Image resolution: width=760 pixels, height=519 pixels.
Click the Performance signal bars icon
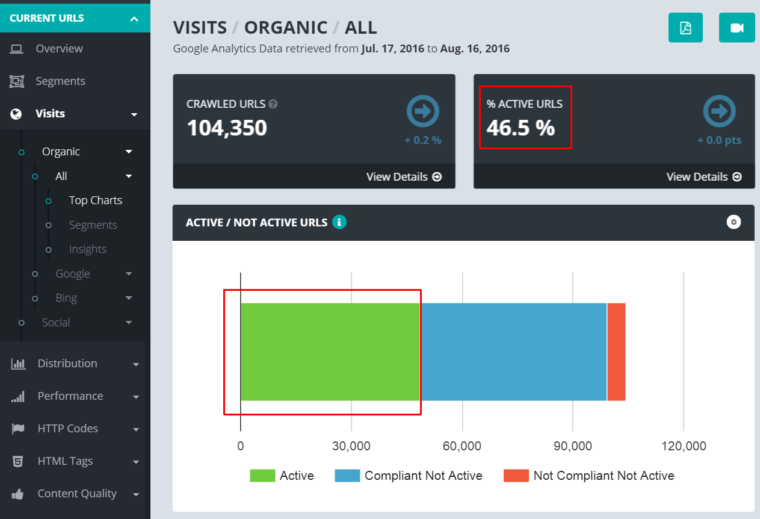click(x=18, y=396)
